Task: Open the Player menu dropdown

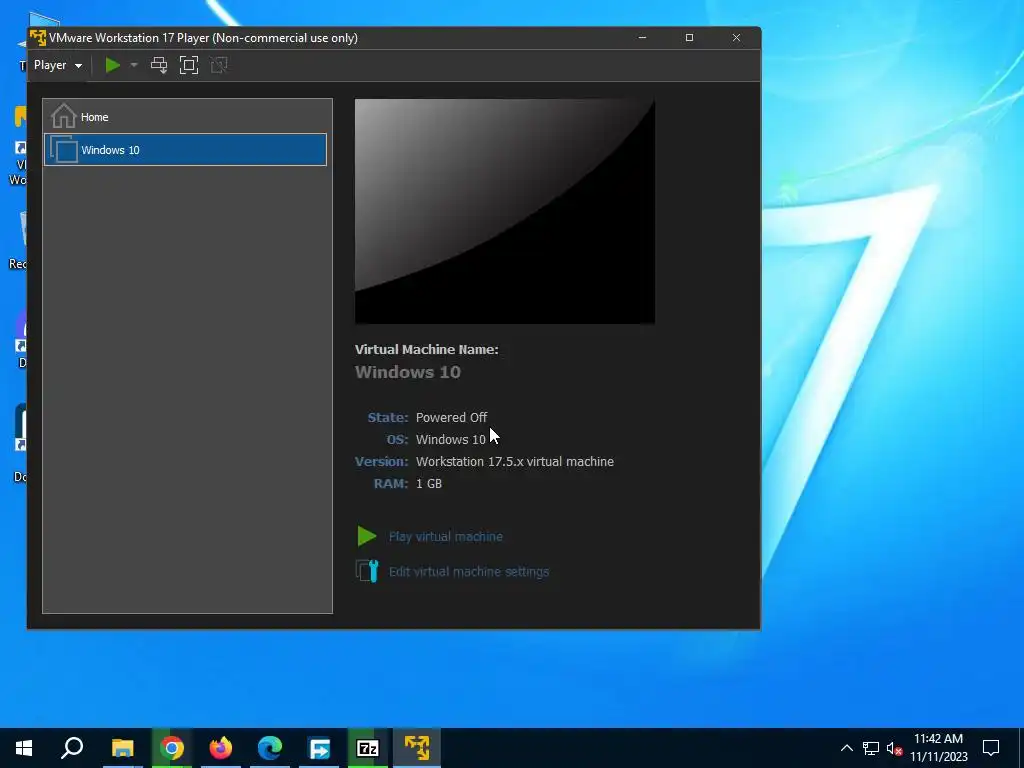Action: tap(57, 65)
